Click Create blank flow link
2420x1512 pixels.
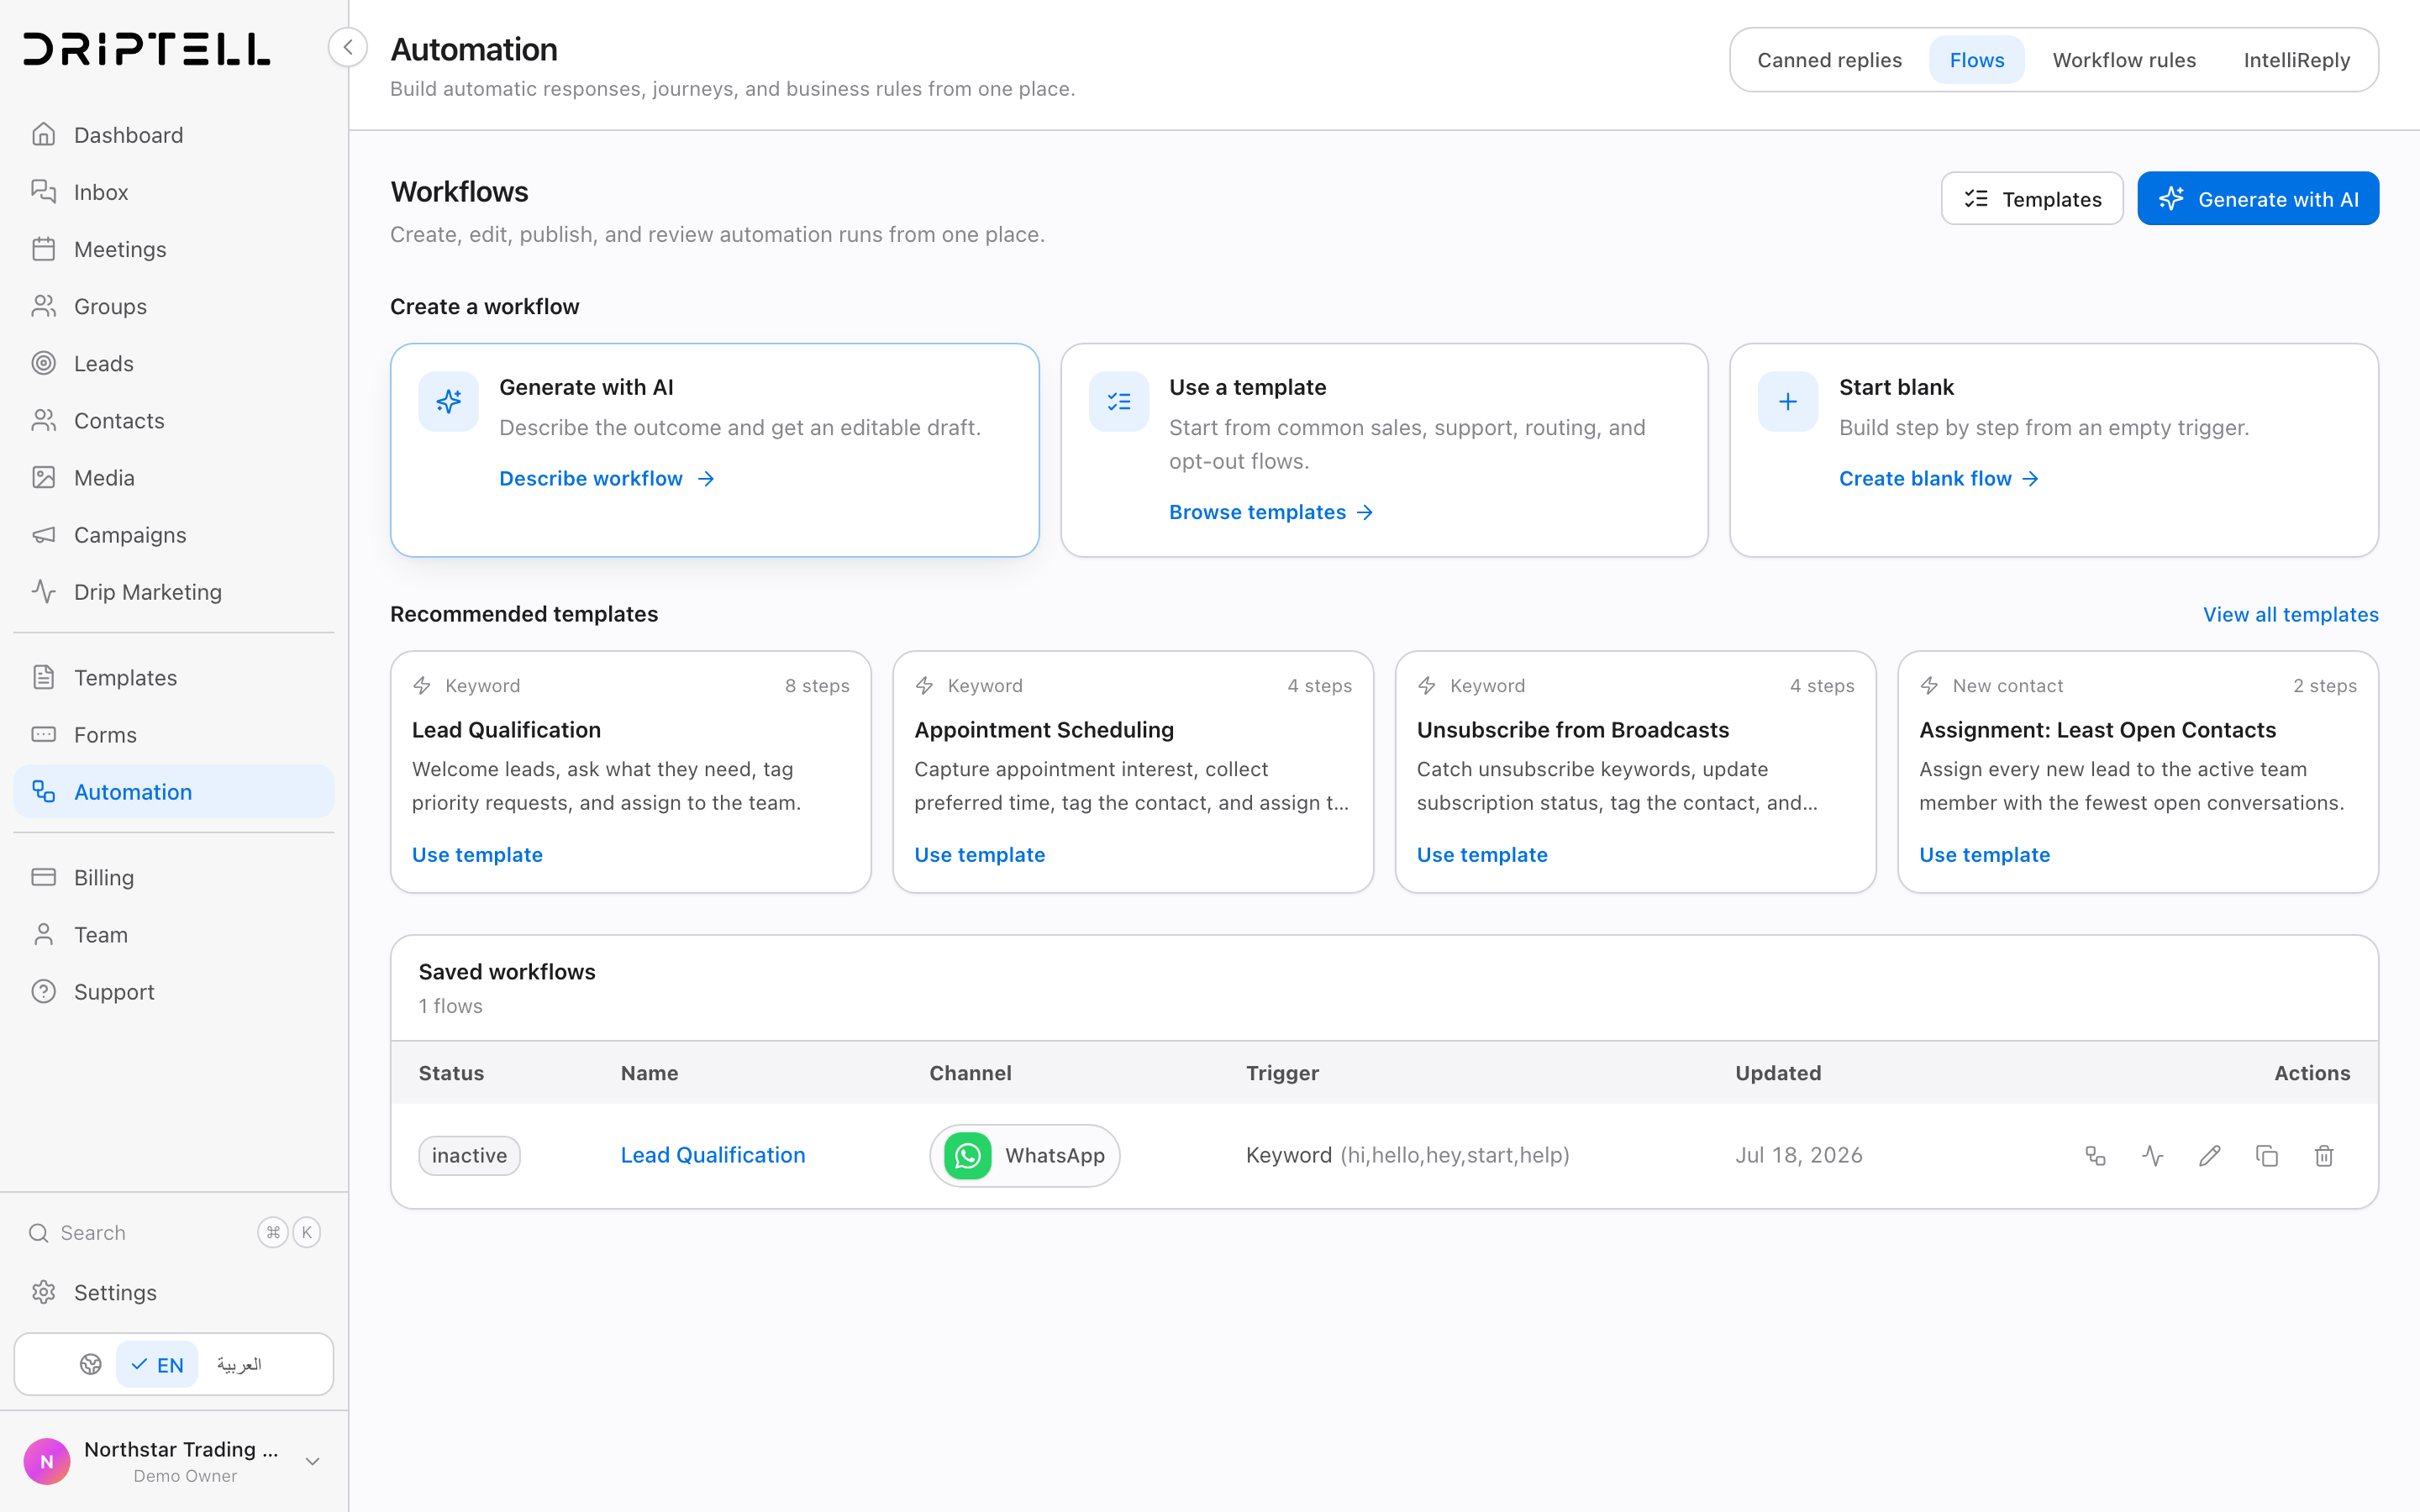coord(1939,479)
